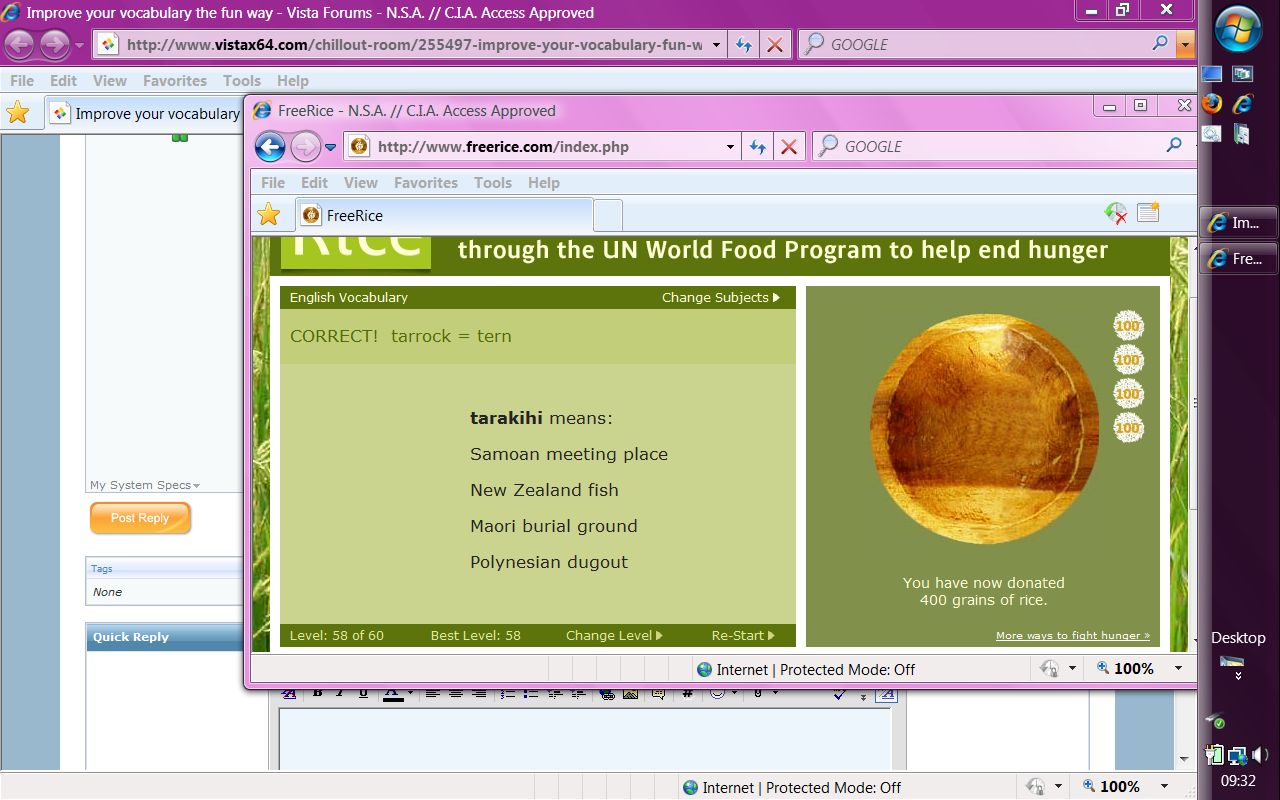1280x800 pixels.
Task: Click Forward arrow in FreeRice window
Action: point(305,147)
